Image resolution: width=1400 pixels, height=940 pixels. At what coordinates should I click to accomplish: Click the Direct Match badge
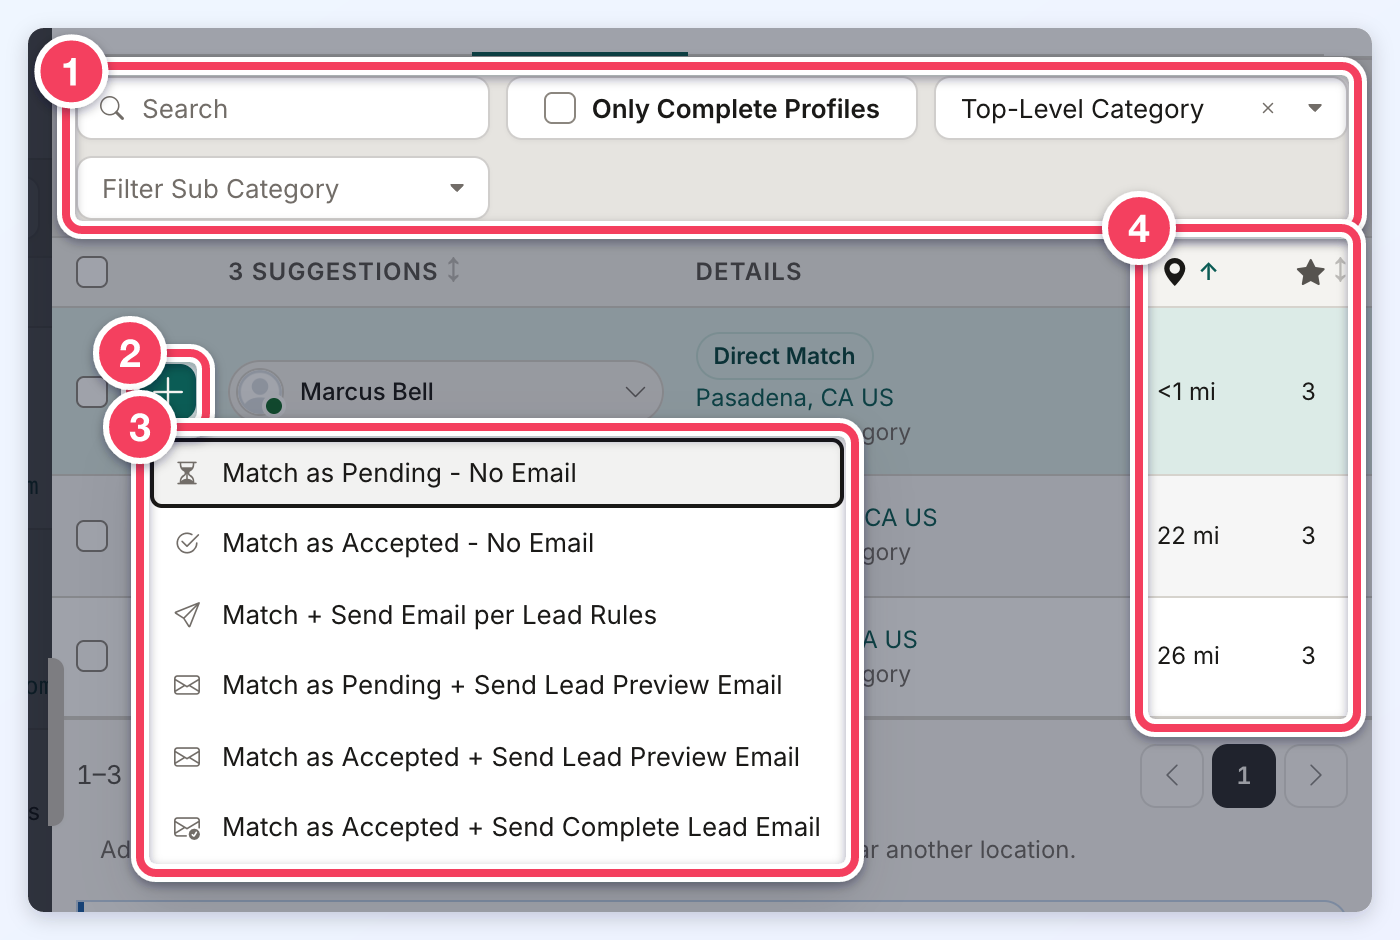point(784,356)
